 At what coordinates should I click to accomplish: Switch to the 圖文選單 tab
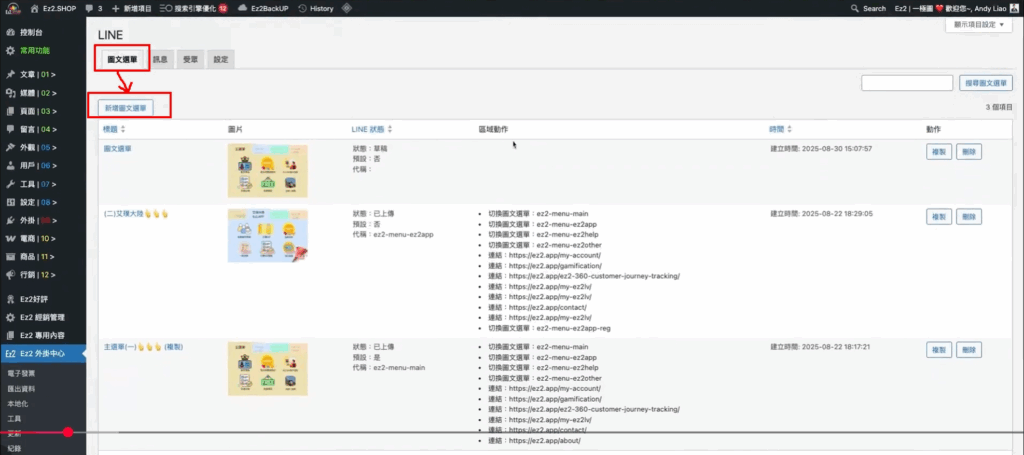122,59
